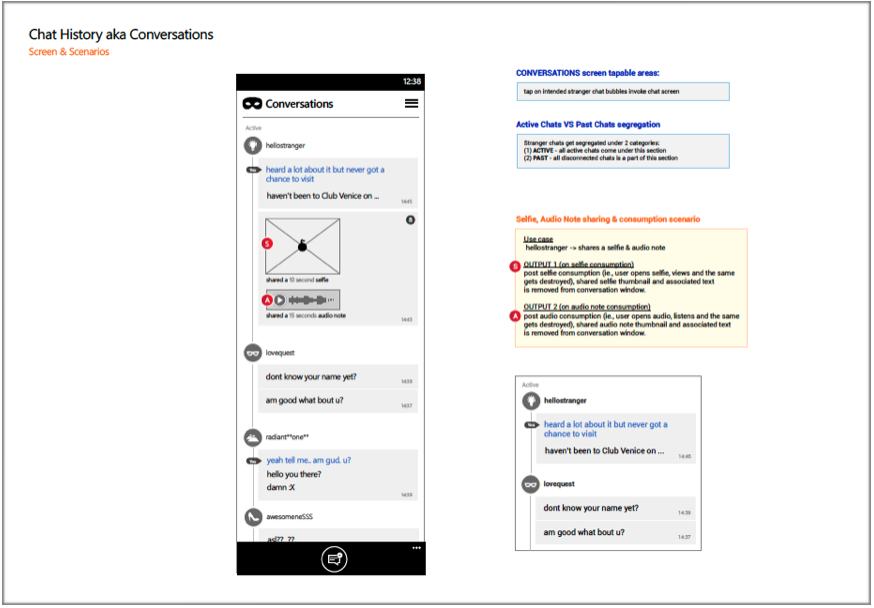Click the "Selfie, Audio Note sharing & consumption scenario" heading
This screenshot has height=608, width=874.
608,219
